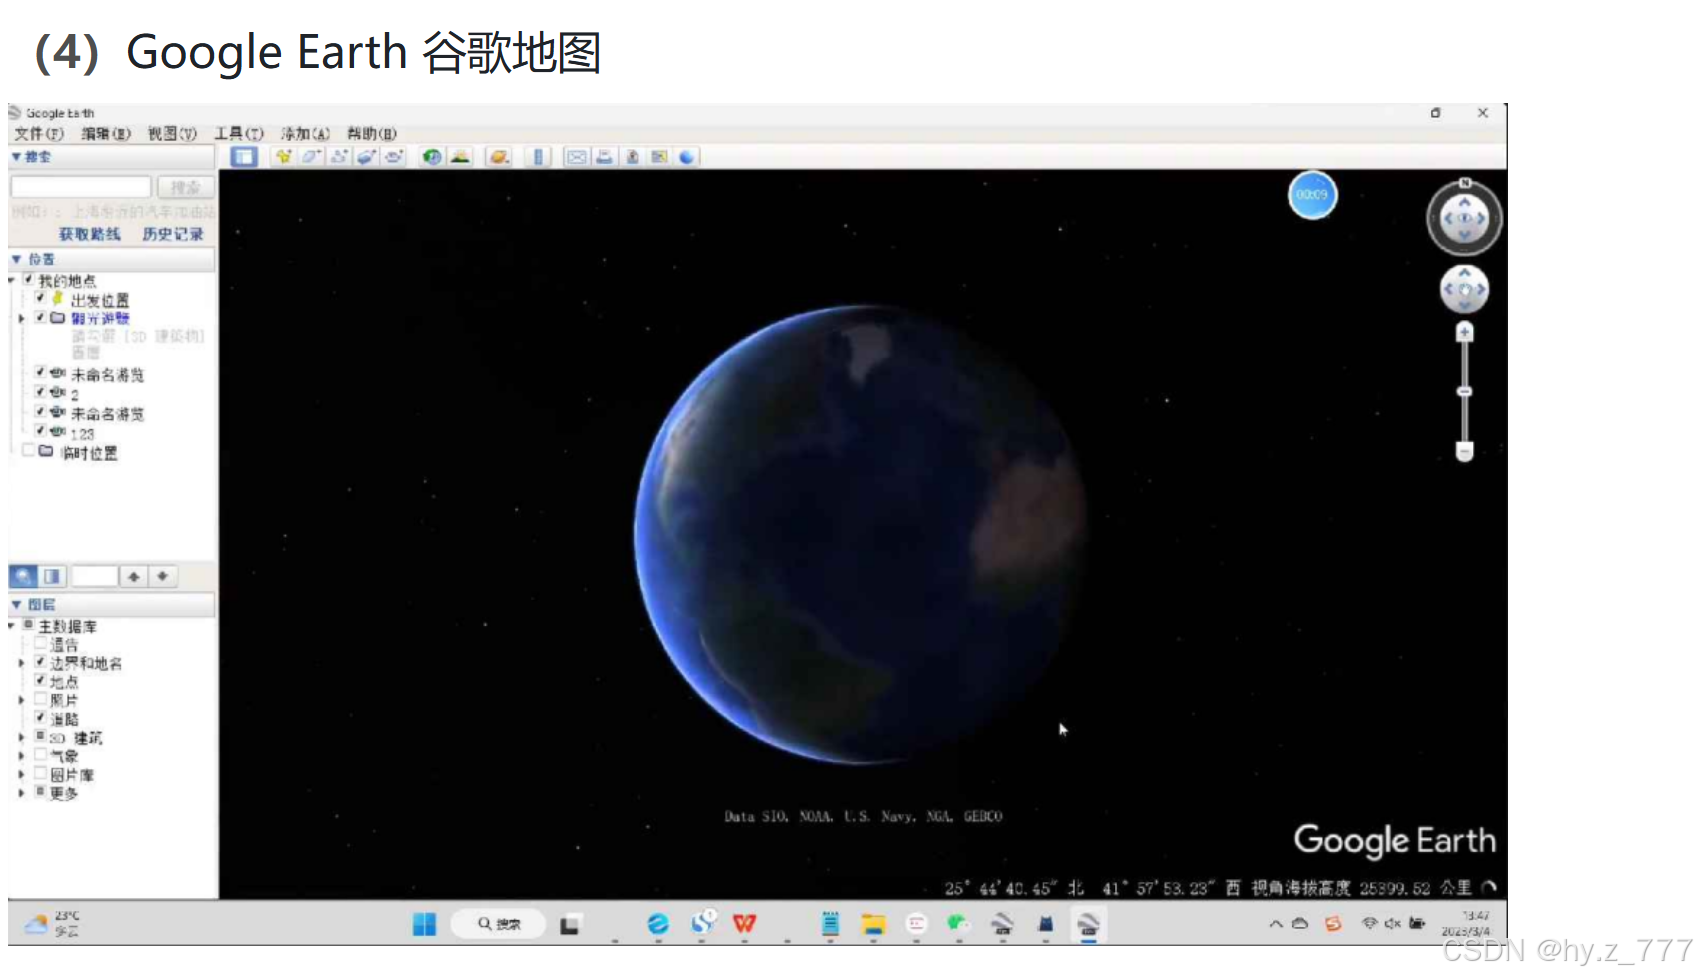Show sunlight across the landscape icon
Image resolution: width=1698 pixels, height=980 pixels.
tap(460, 157)
